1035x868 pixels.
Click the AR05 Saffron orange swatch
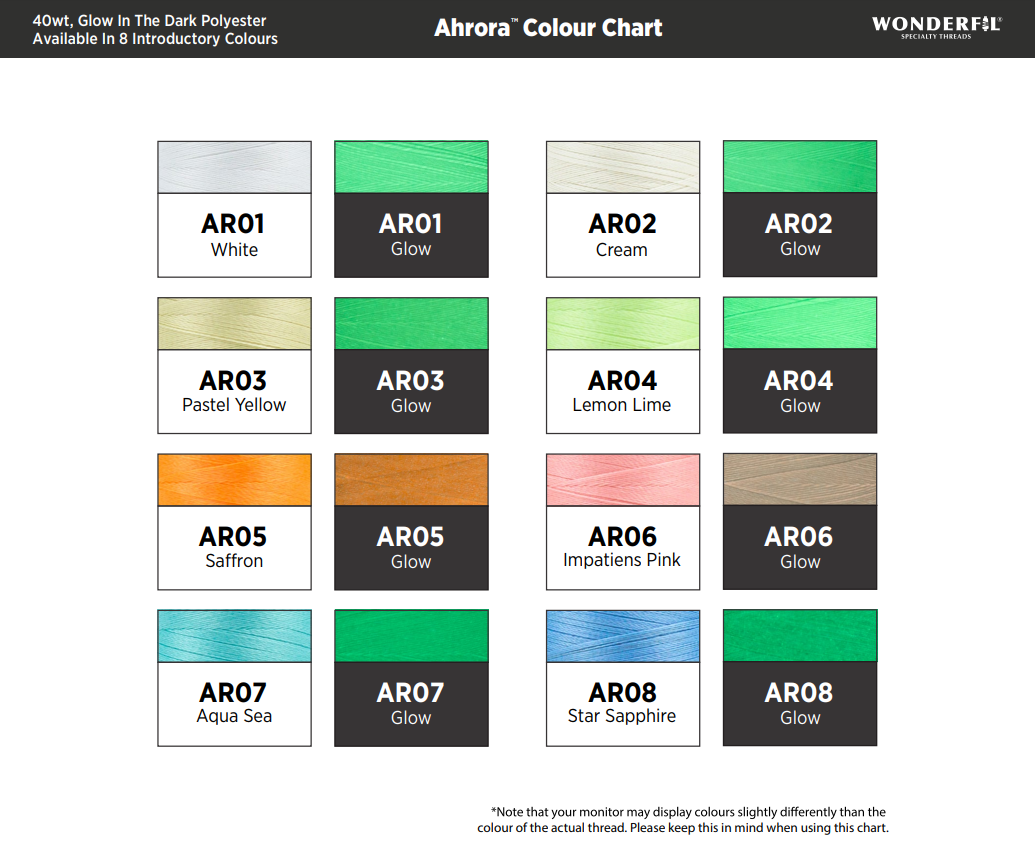point(234,480)
